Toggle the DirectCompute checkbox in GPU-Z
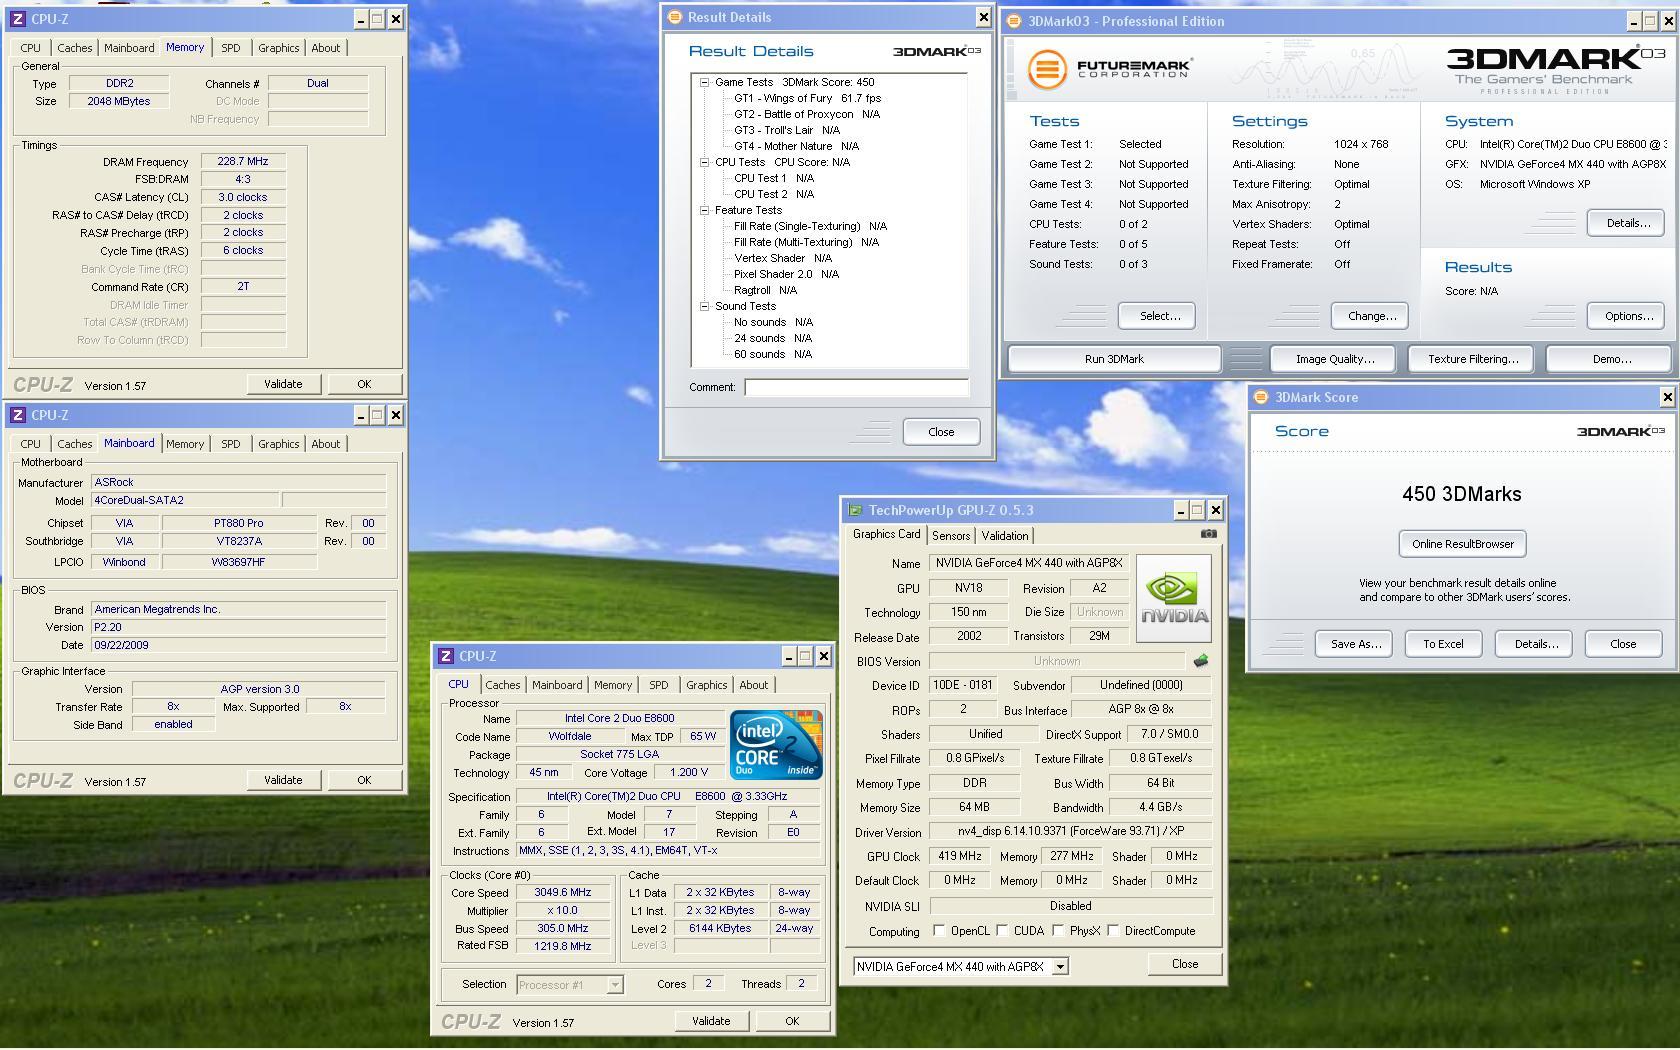 click(1113, 930)
